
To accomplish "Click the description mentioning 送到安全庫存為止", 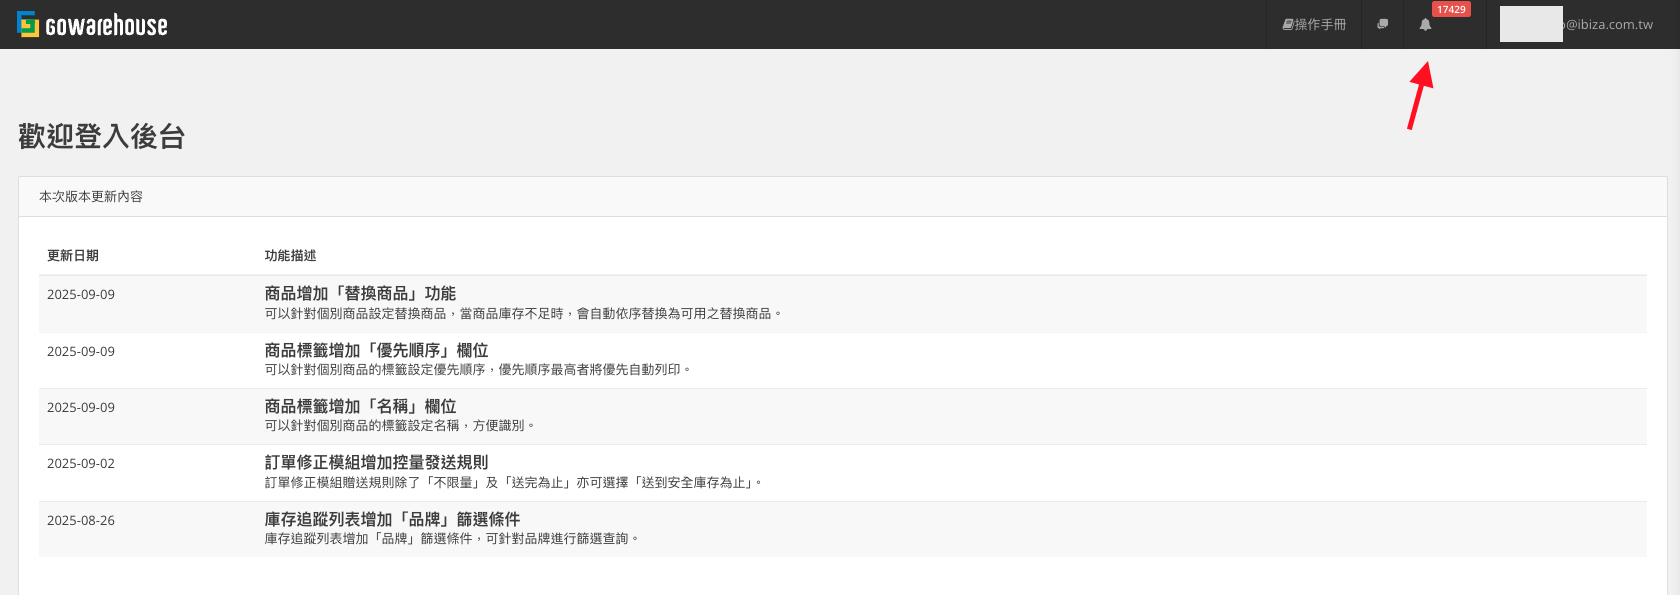I will click(514, 483).
